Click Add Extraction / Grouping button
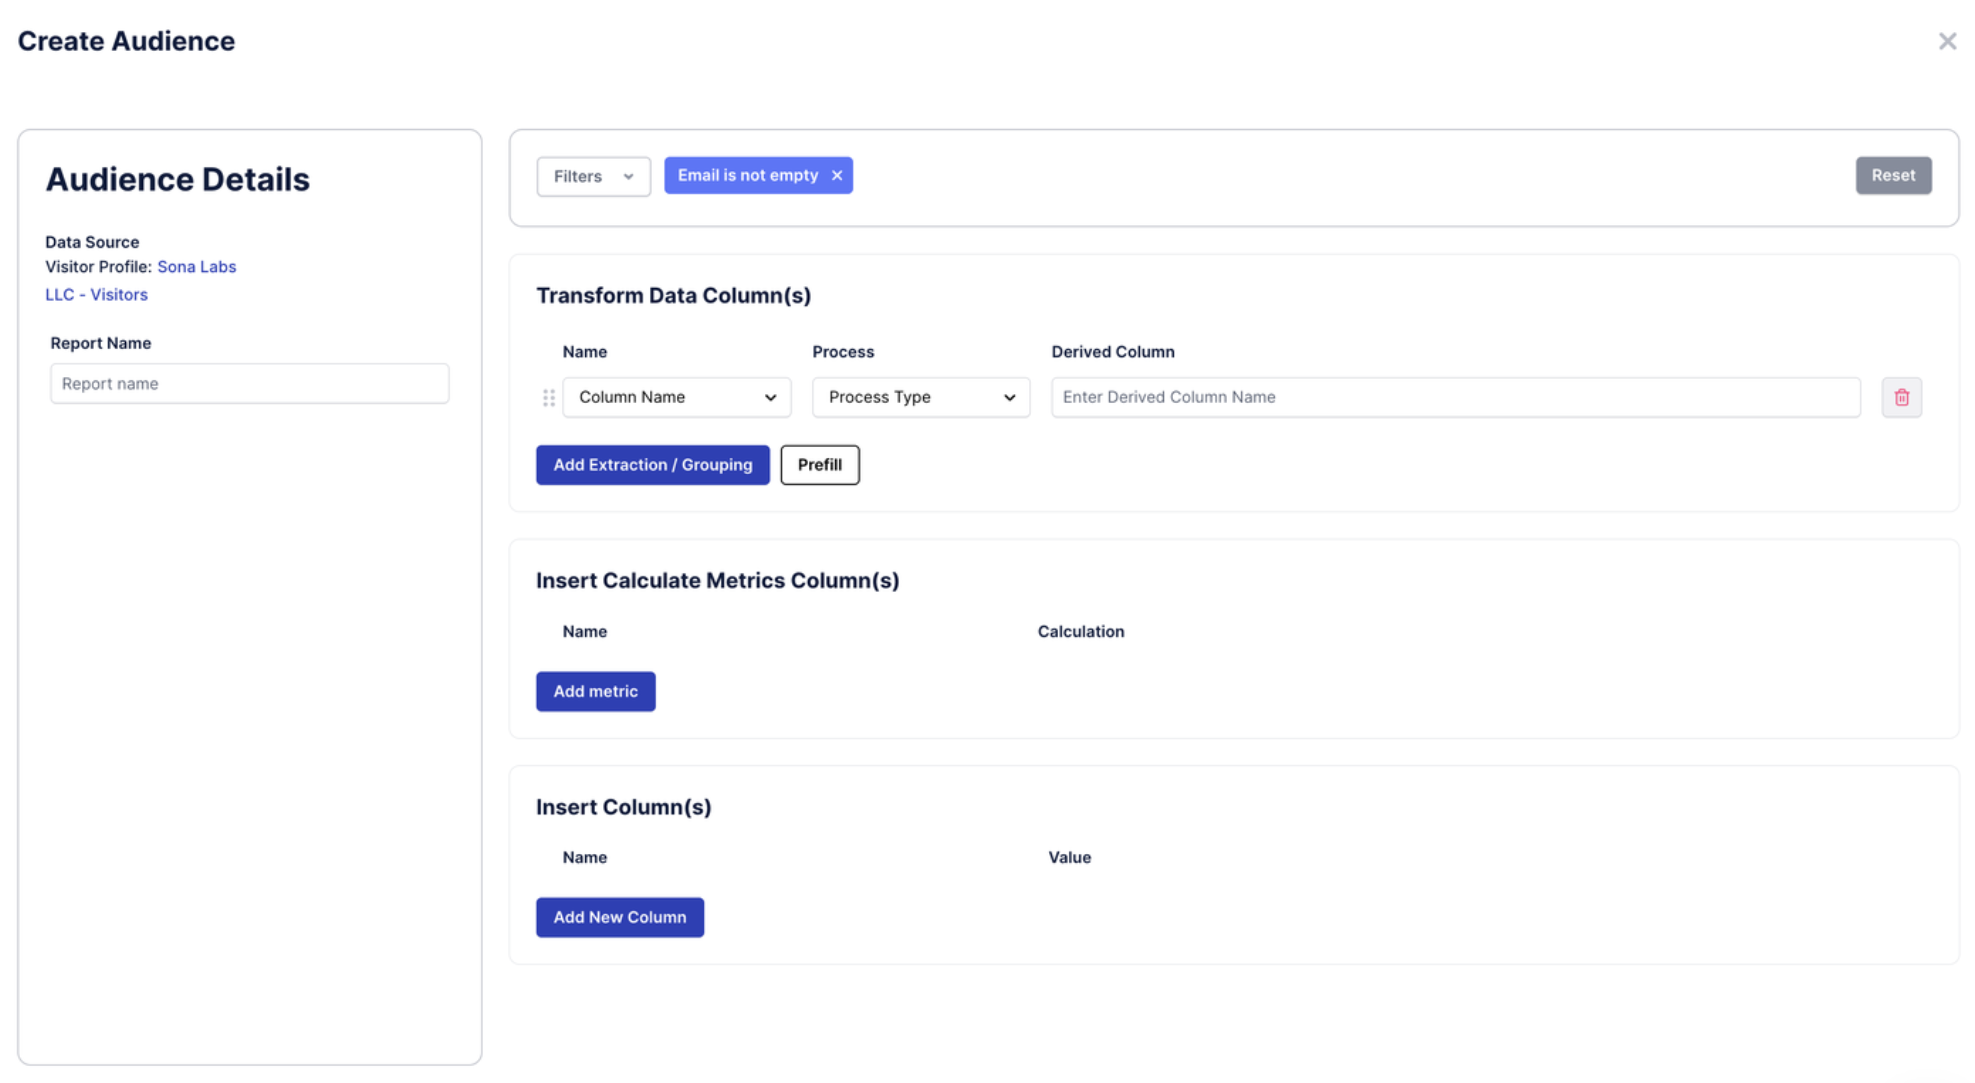1975x1083 pixels. [x=652, y=465]
